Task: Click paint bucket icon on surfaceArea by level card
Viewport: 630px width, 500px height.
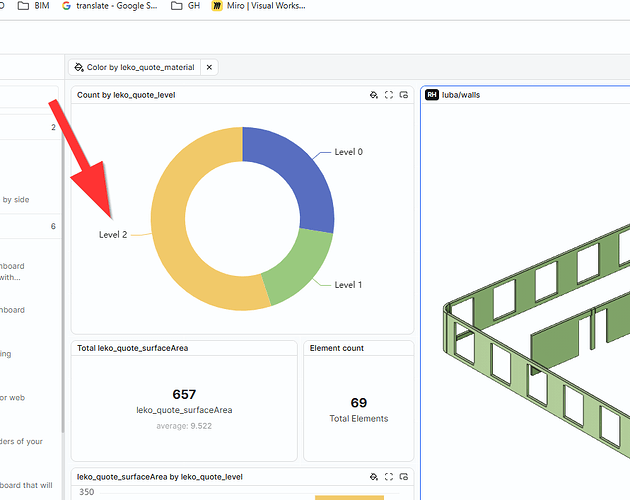Action: (374, 477)
